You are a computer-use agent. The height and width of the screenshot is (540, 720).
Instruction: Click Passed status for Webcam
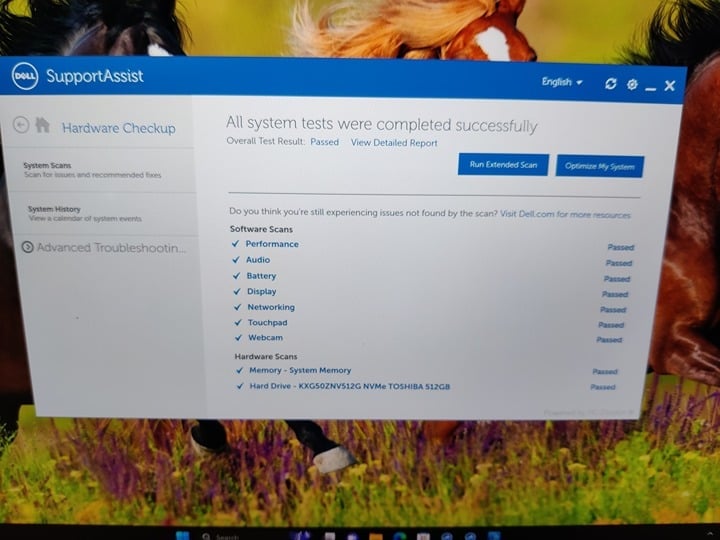point(609,340)
